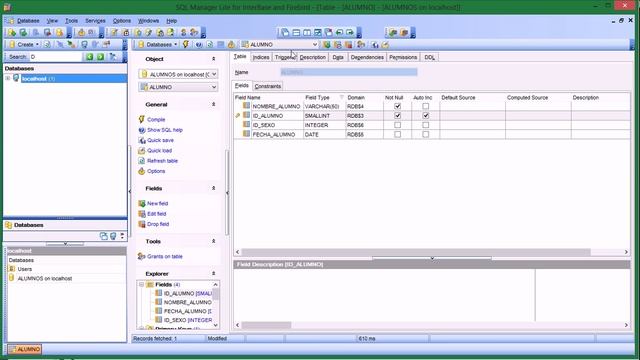Screen dimensions: 640x360
Task: Toggle Not Null for NOMBRE_ALUMNO
Action: point(397,106)
